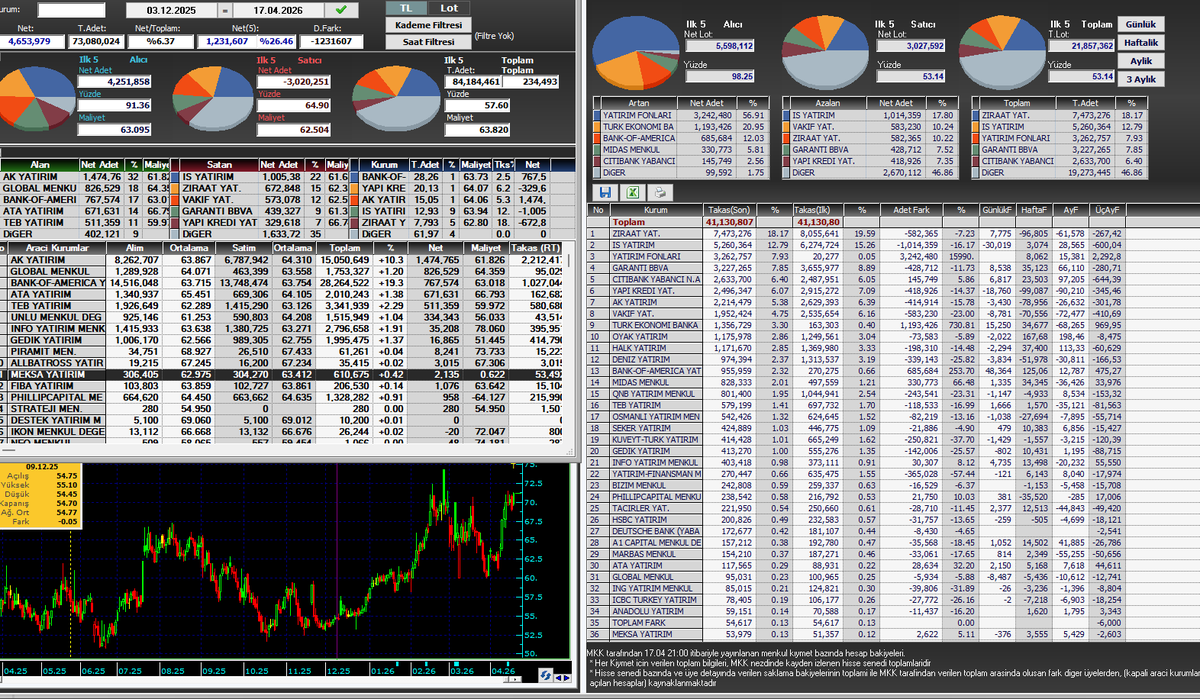
Task: Sort by the Alan column header
Action: [40, 164]
